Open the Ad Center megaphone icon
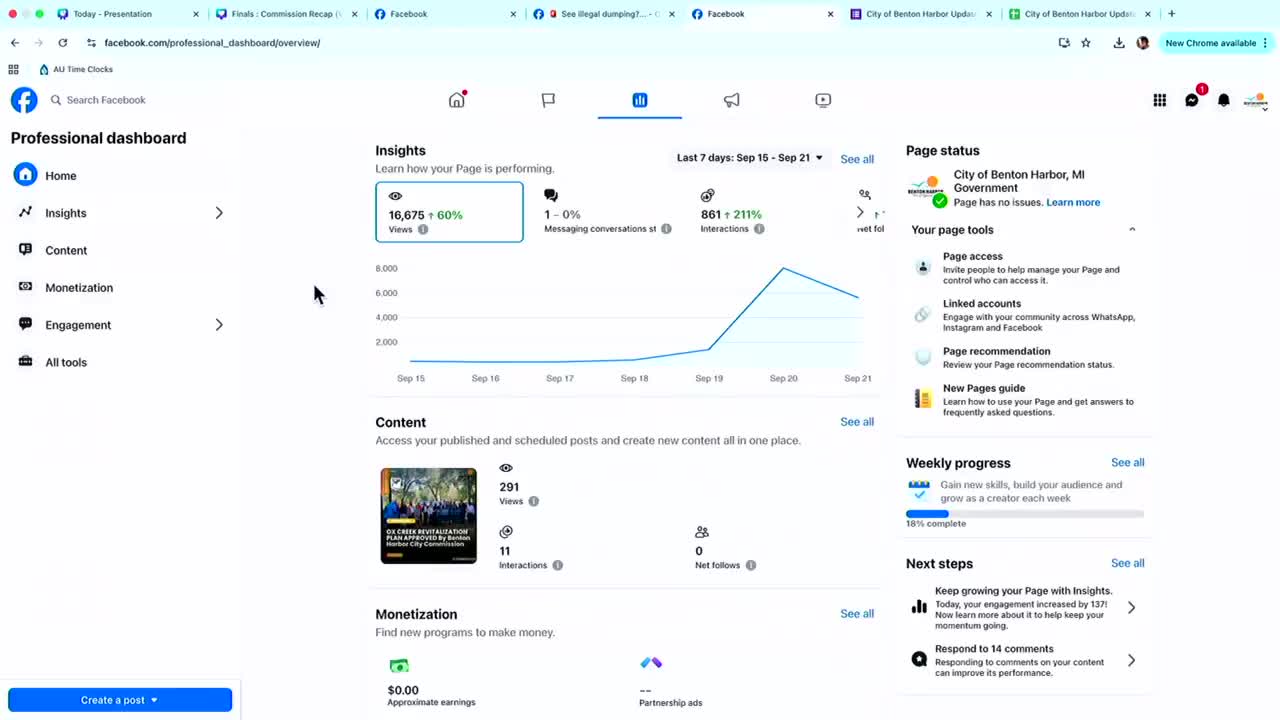Image resolution: width=1280 pixels, height=720 pixels. click(x=732, y=100)
